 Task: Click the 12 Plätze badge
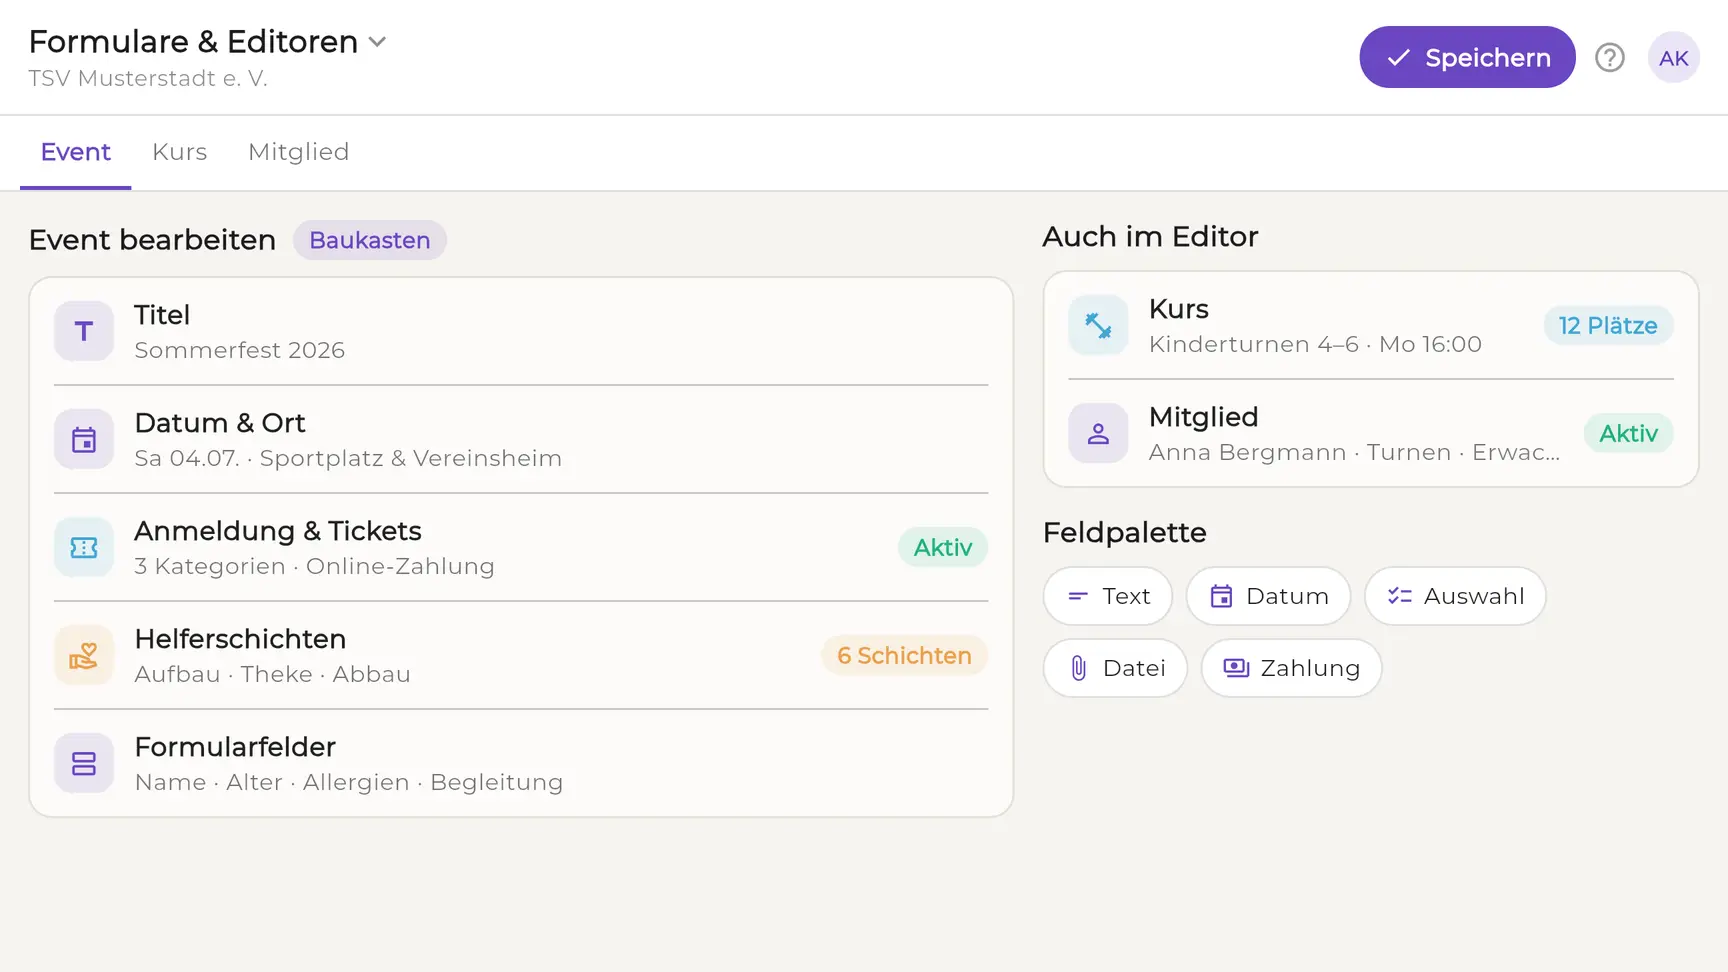tap(1608, 326)
